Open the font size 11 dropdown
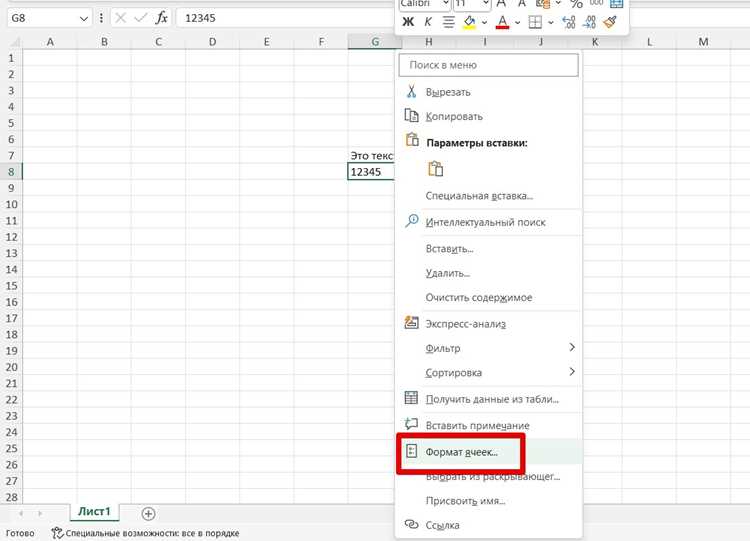This screenshot has height=541, width=750. click(x=486, y=4)
